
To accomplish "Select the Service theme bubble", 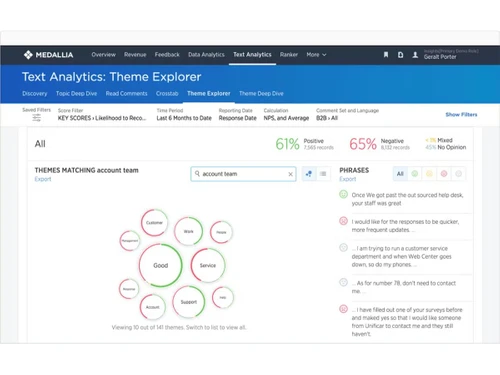I will (208, 265).
